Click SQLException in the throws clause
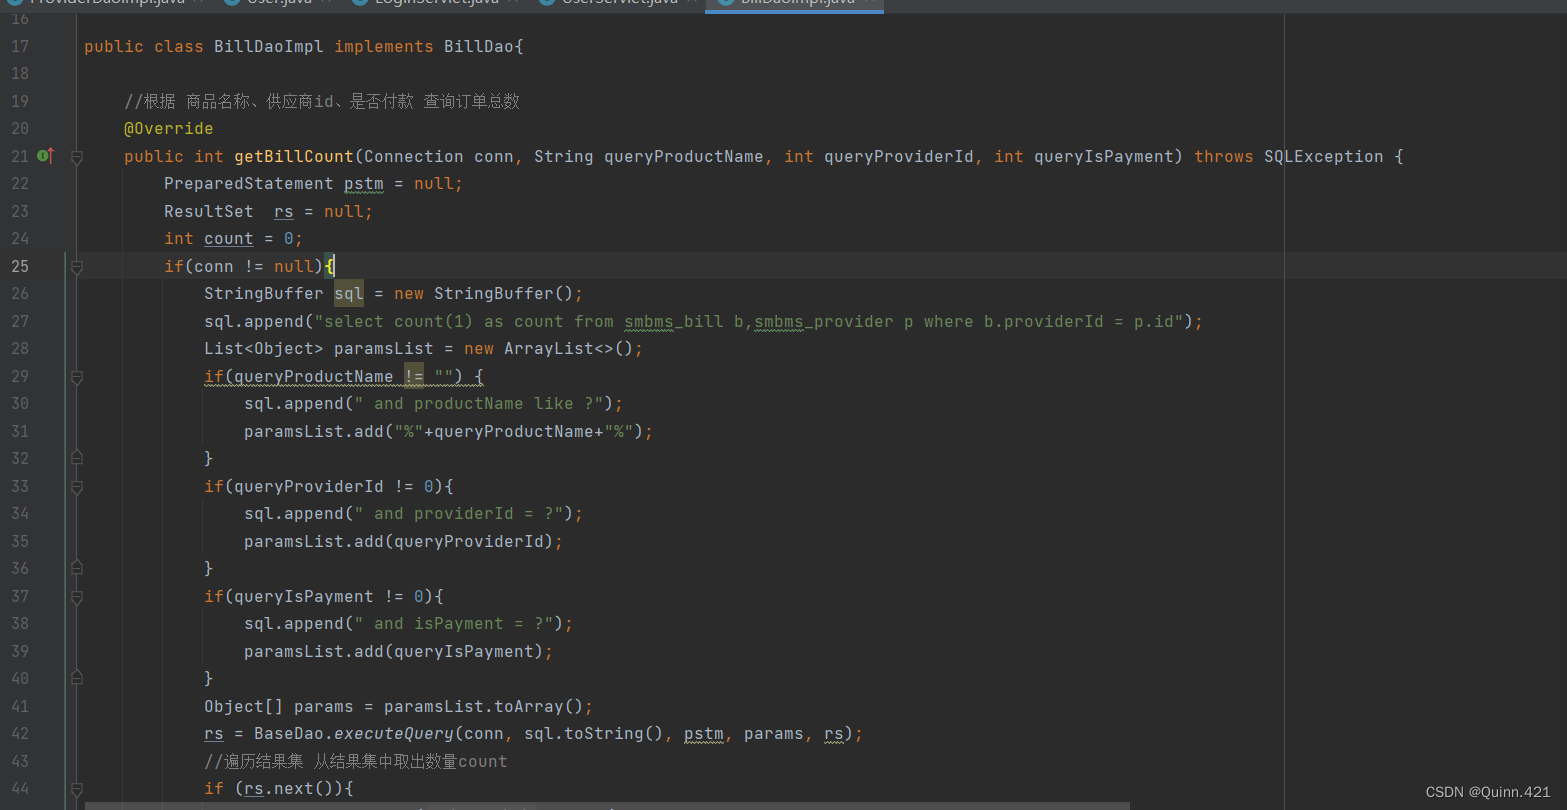Screen dimensions: 1567x810 pos(1324,156)
